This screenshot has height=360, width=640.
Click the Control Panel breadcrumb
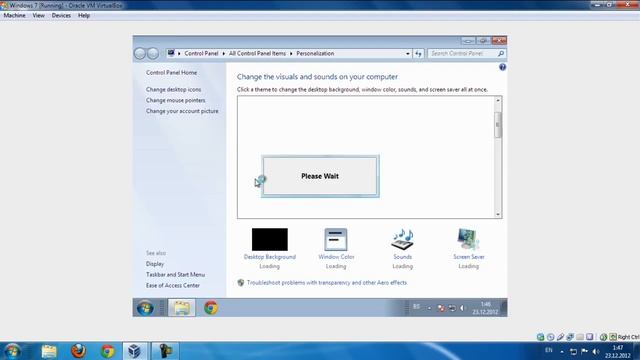(x=201, y=53)
